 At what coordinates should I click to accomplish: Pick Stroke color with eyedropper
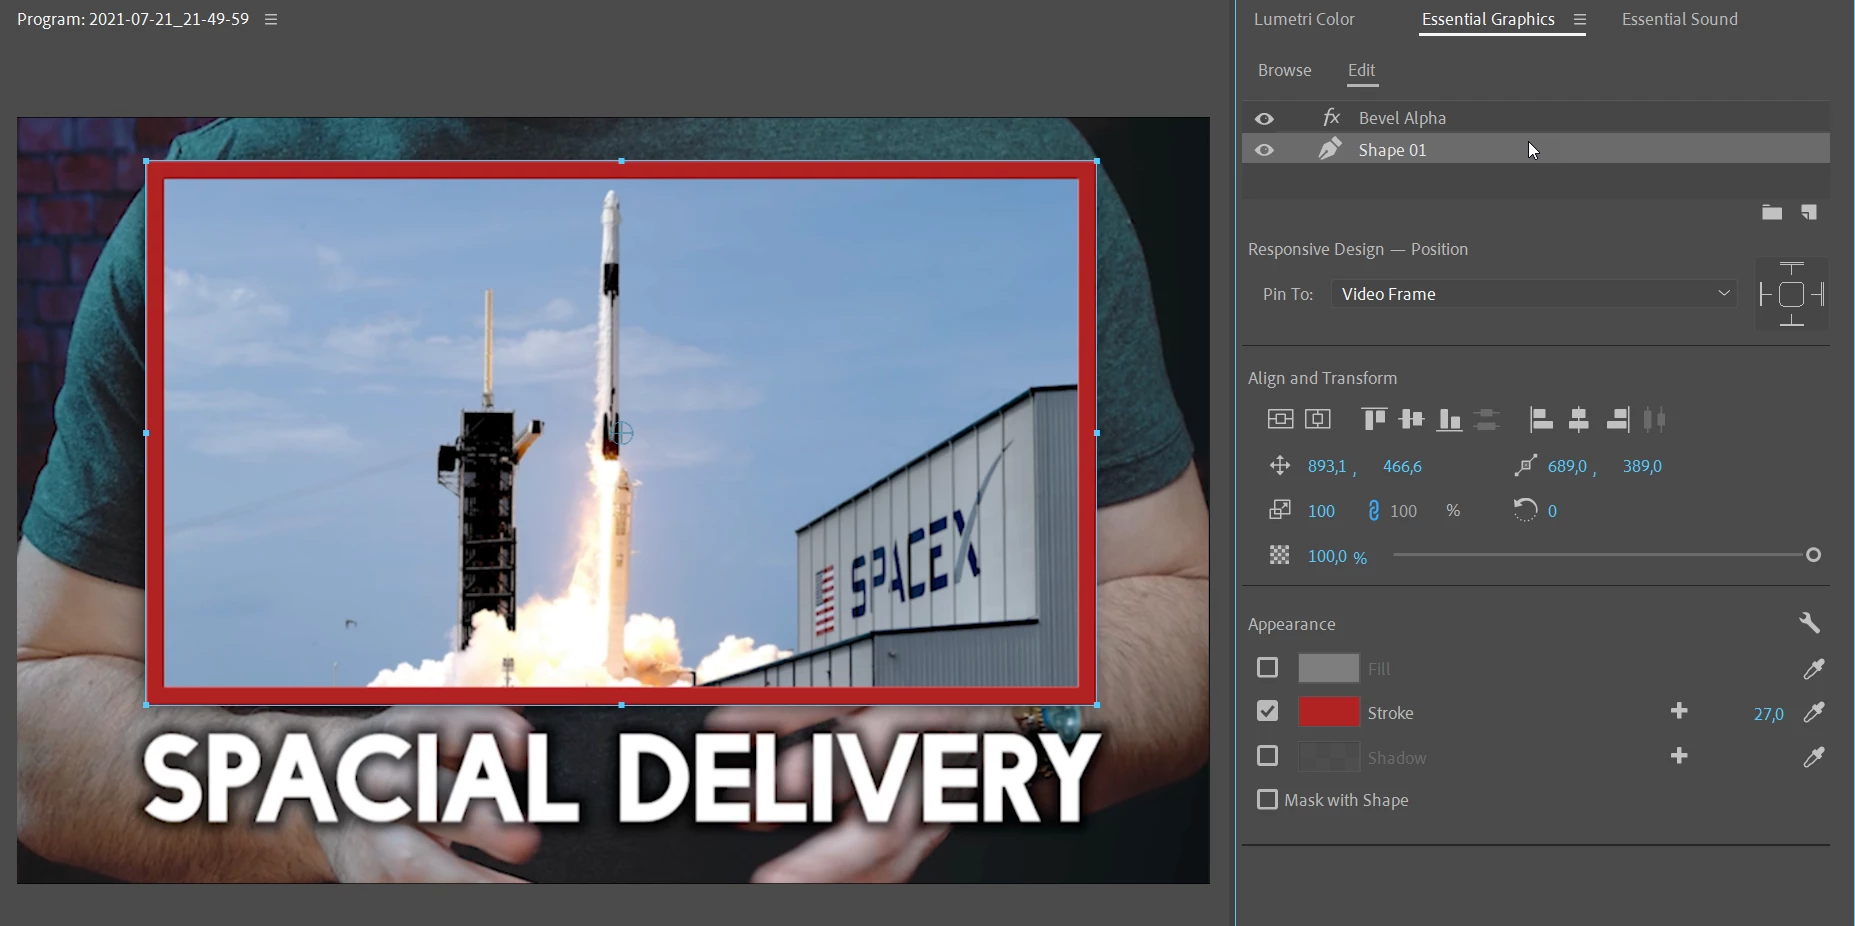click(1813, 712)
